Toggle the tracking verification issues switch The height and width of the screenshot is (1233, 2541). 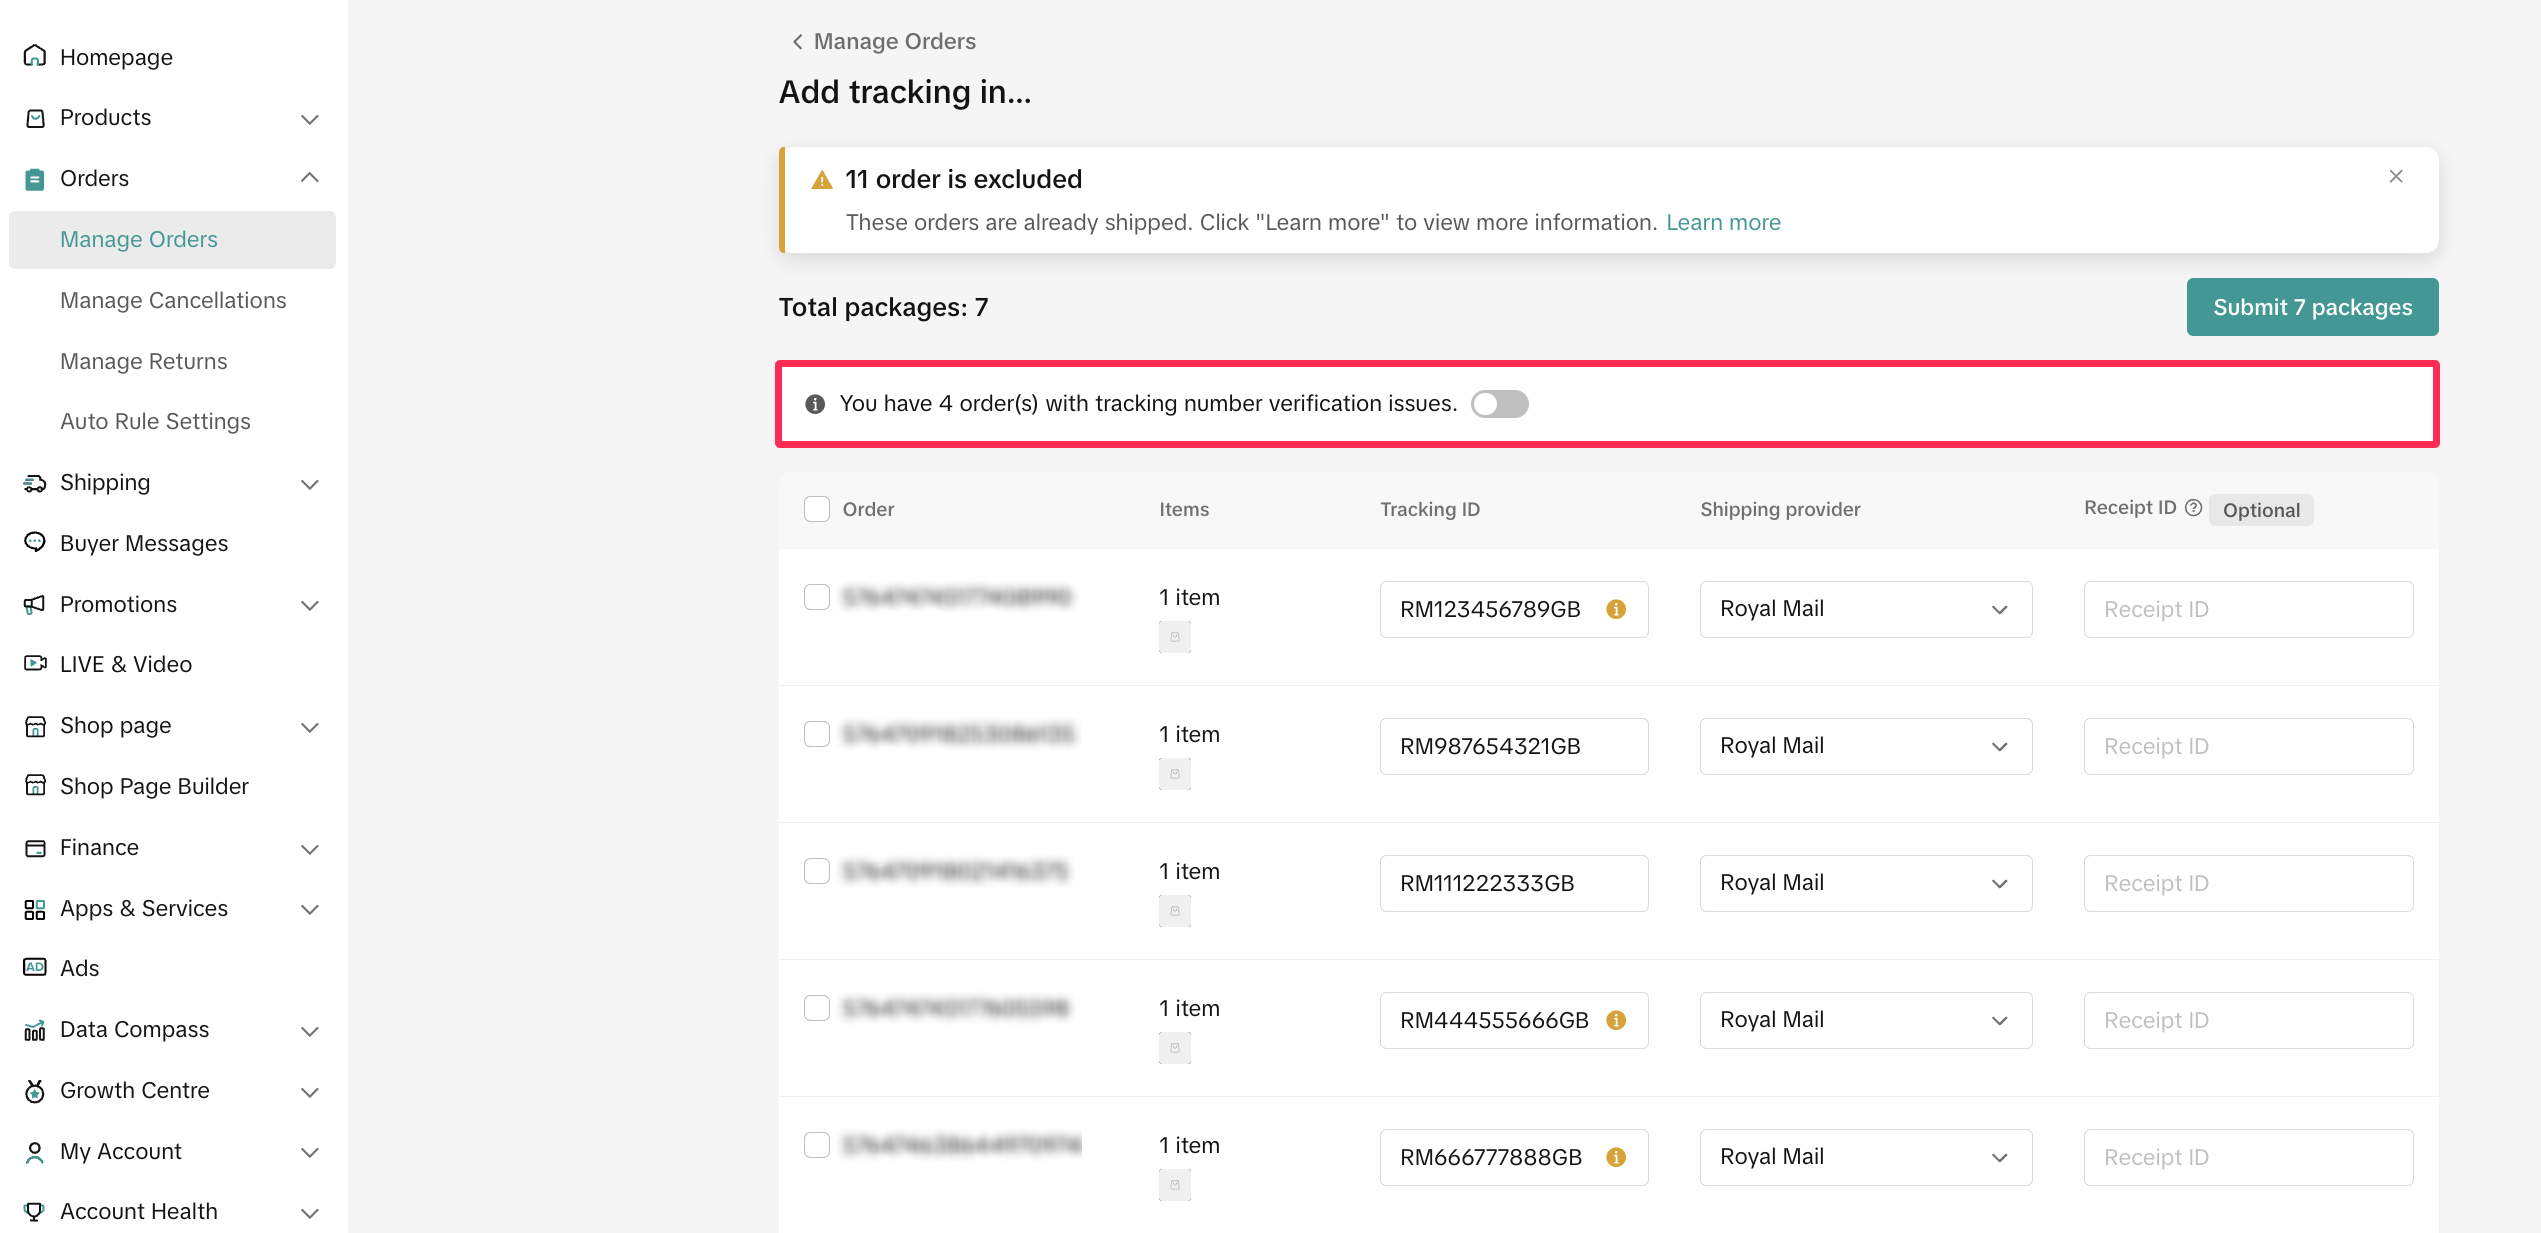[x=1499, y=404]
